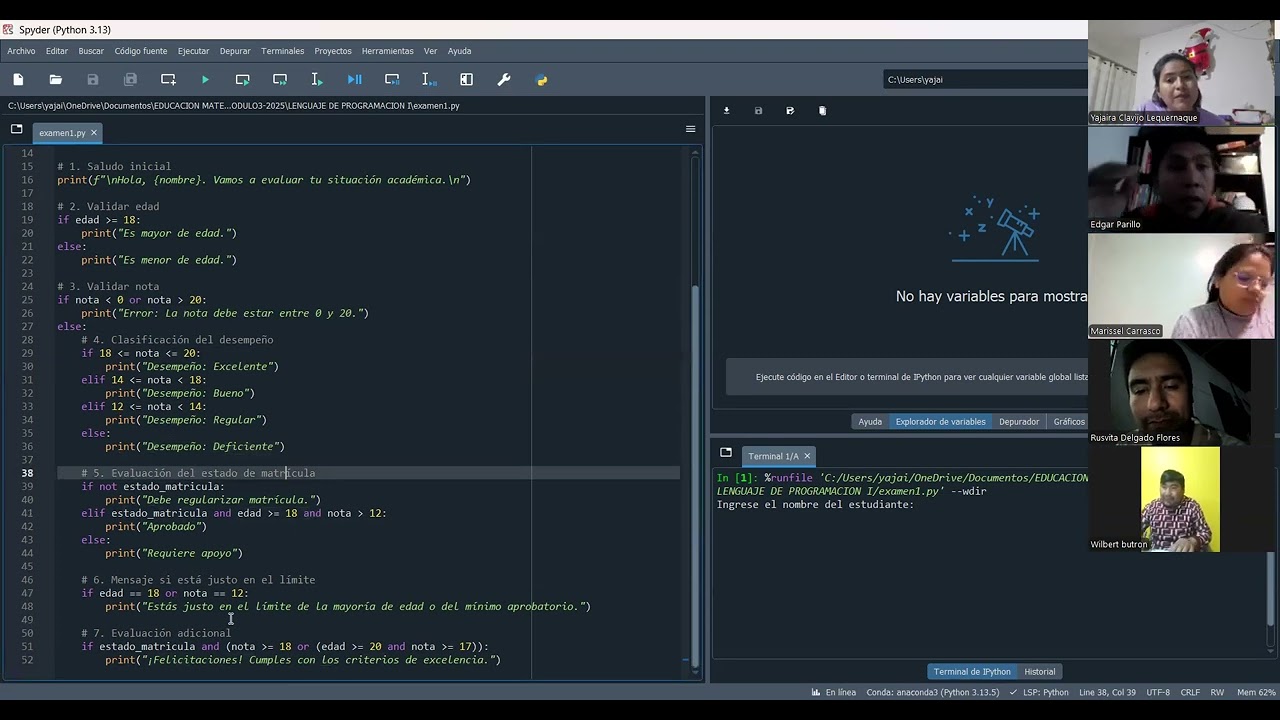Open PYTHONPATH manager Python icon
The height and width of the screenshot is (720, 1280).
[x=541, y=80]
